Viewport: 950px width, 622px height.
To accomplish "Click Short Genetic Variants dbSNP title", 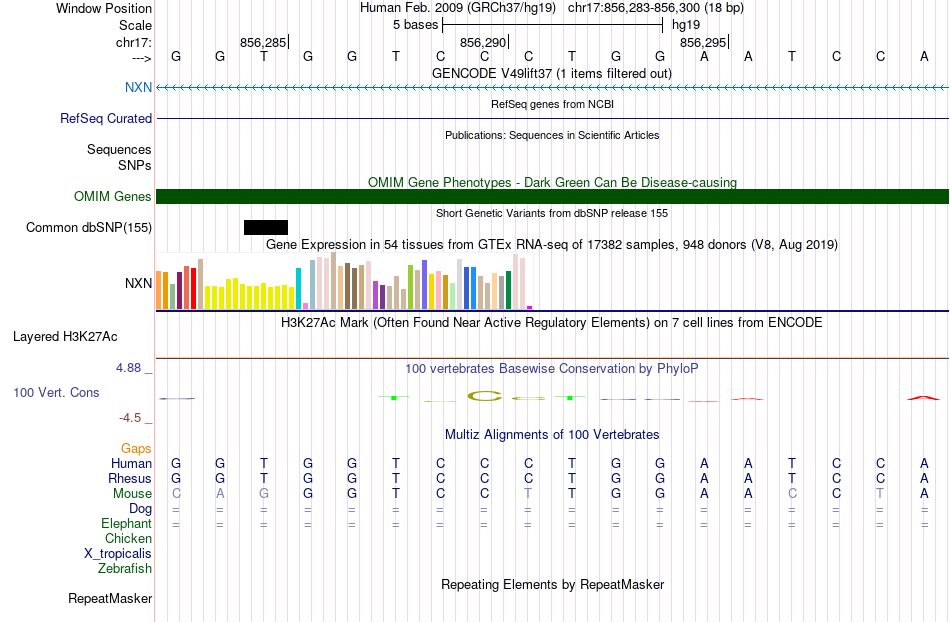I will pyautogui.click(x=552, y=213).
